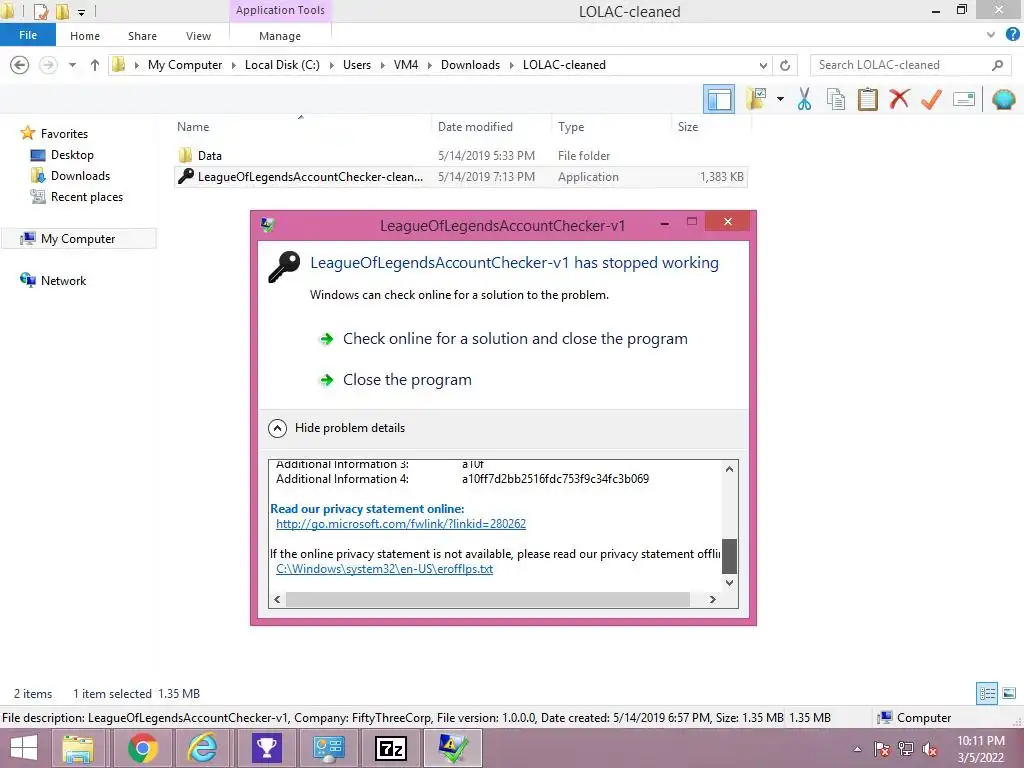Expand the ribbon with the chevron
This screenshot has width=1024, height=768.
pos(991,35)
